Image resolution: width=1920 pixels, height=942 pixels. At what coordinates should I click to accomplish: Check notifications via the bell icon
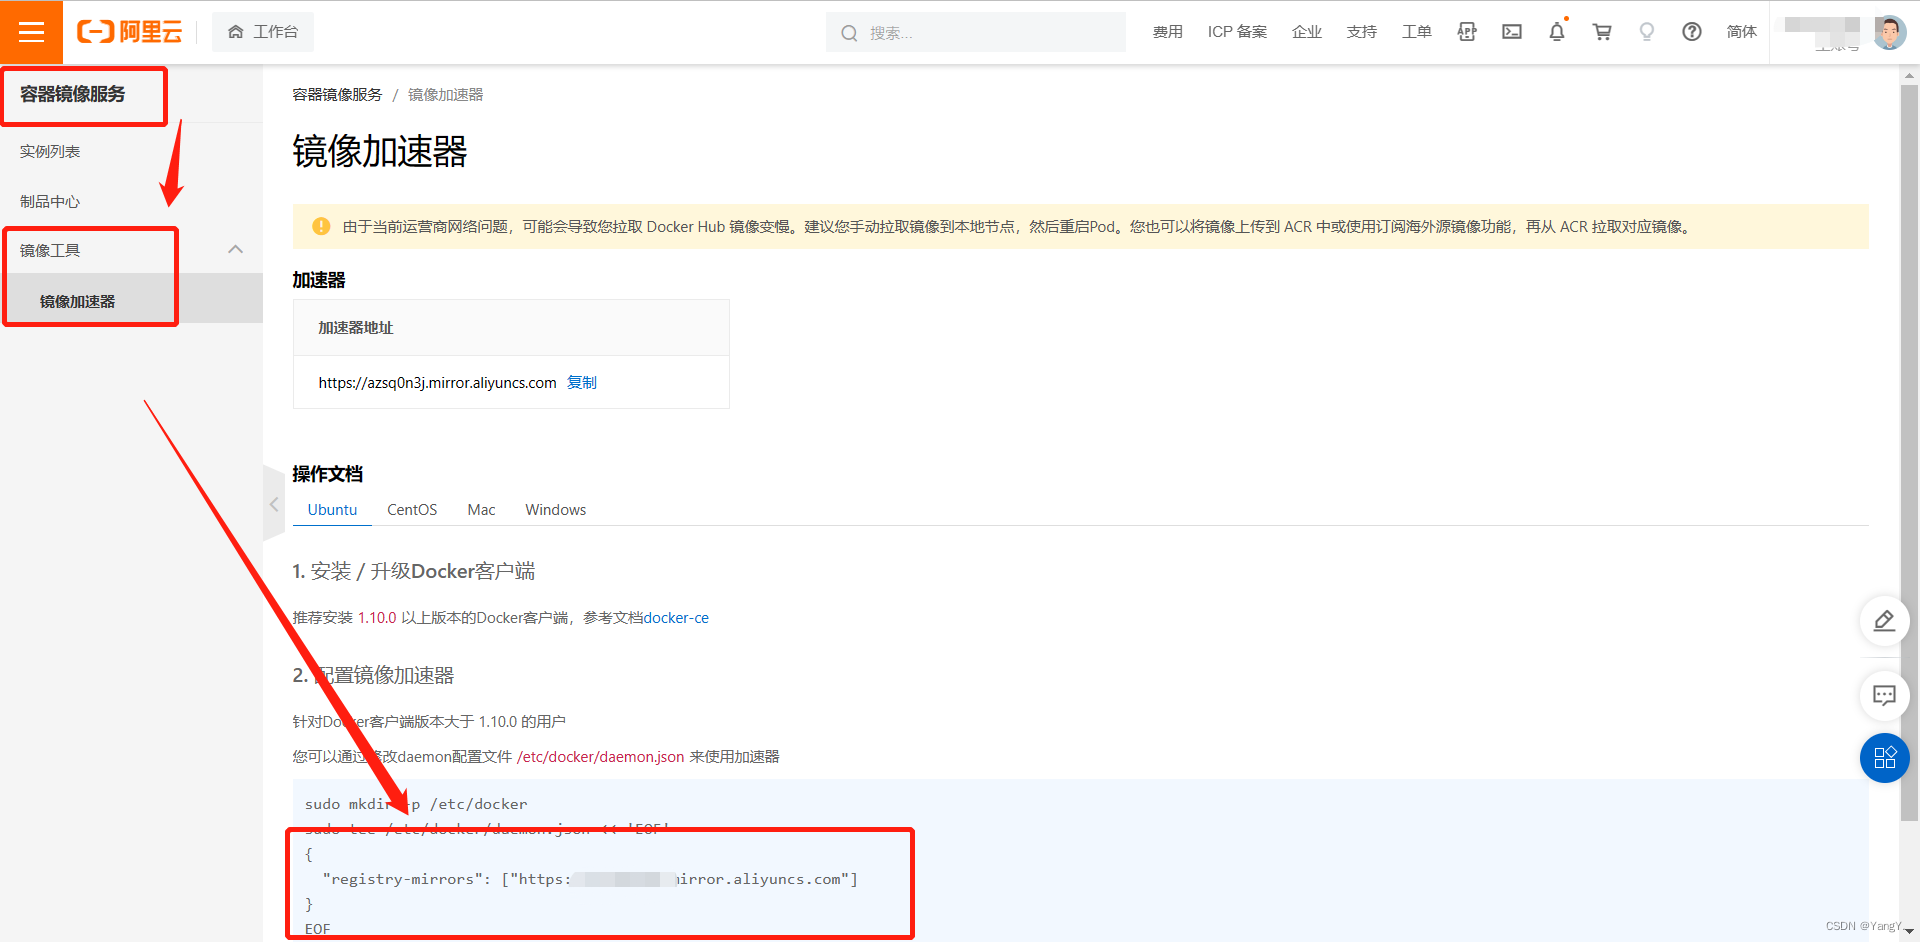pos(1556,31)
